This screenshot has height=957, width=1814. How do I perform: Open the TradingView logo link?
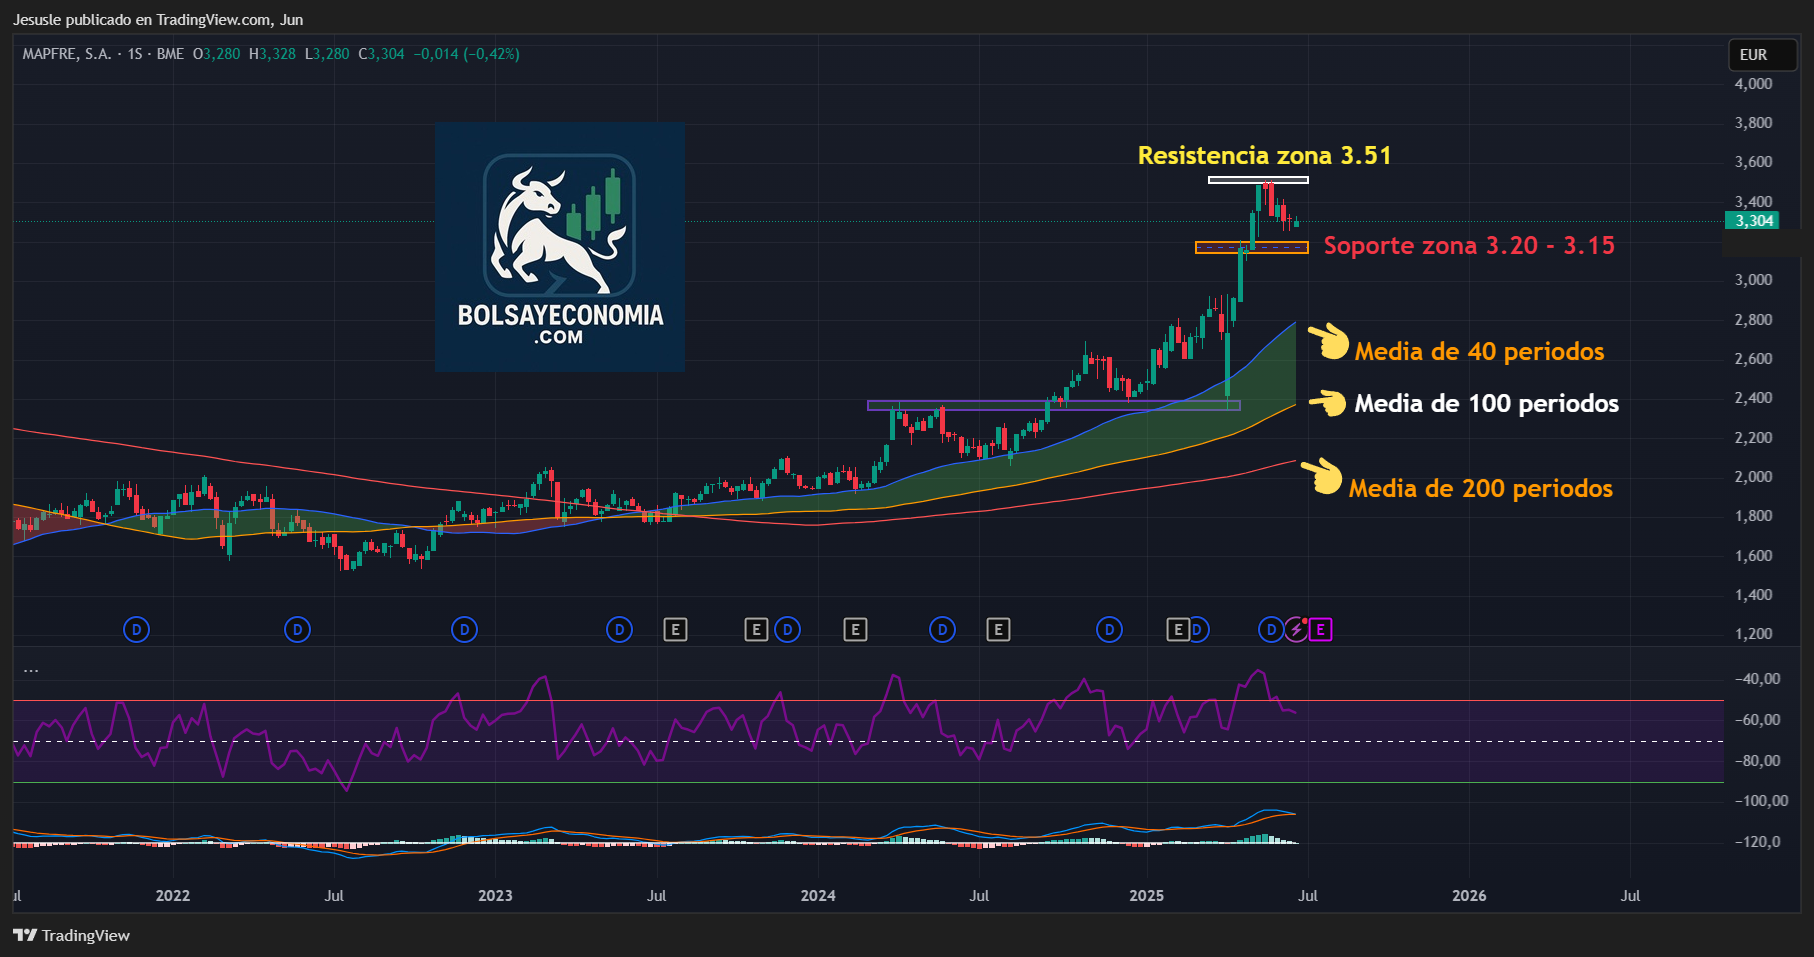click(72, 935)
